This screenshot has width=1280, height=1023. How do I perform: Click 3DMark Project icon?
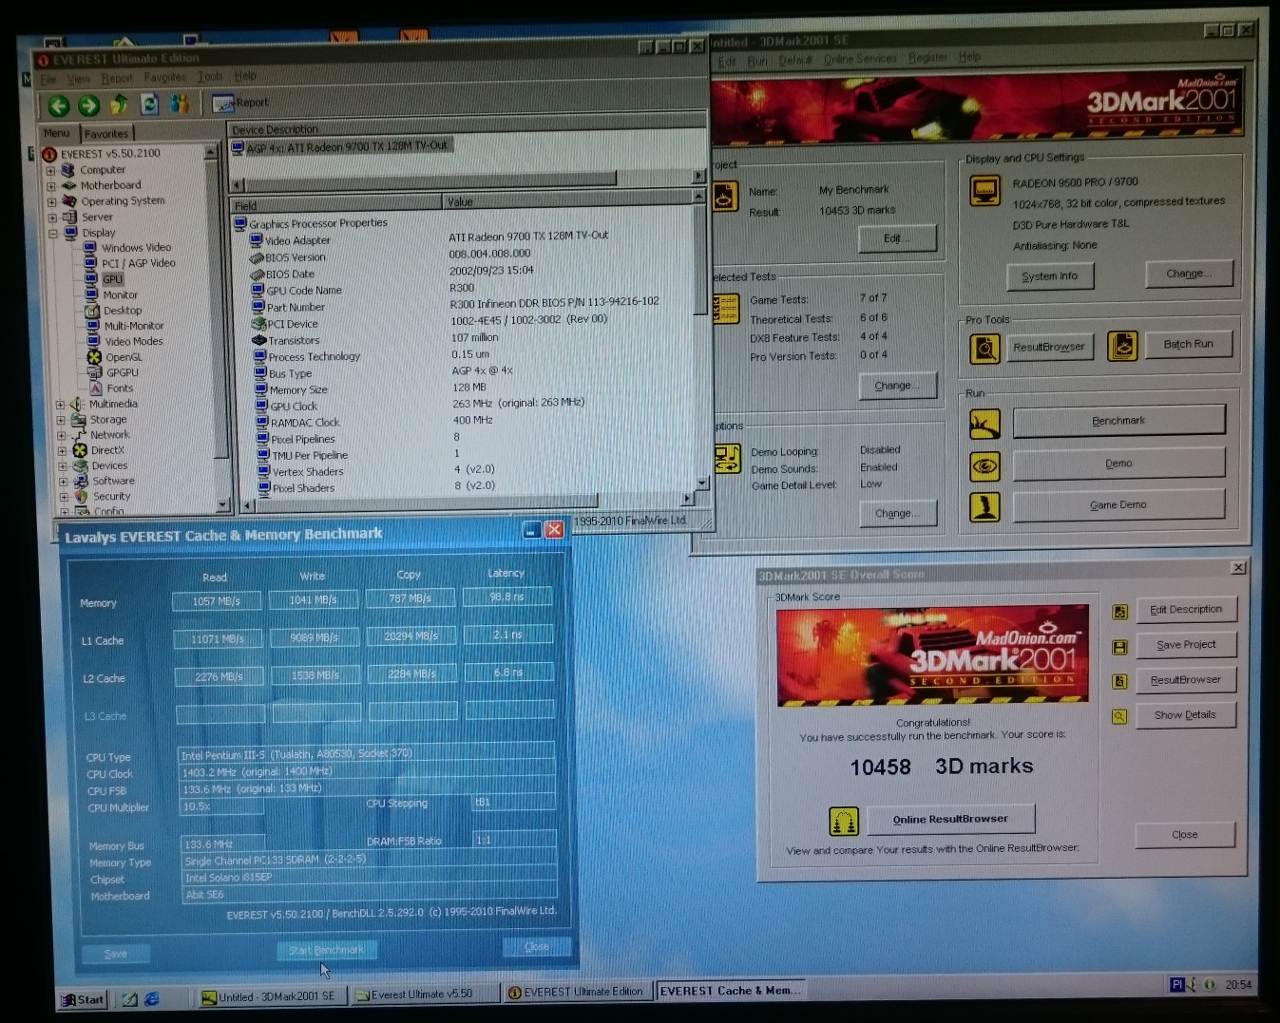tap(725, 196)
